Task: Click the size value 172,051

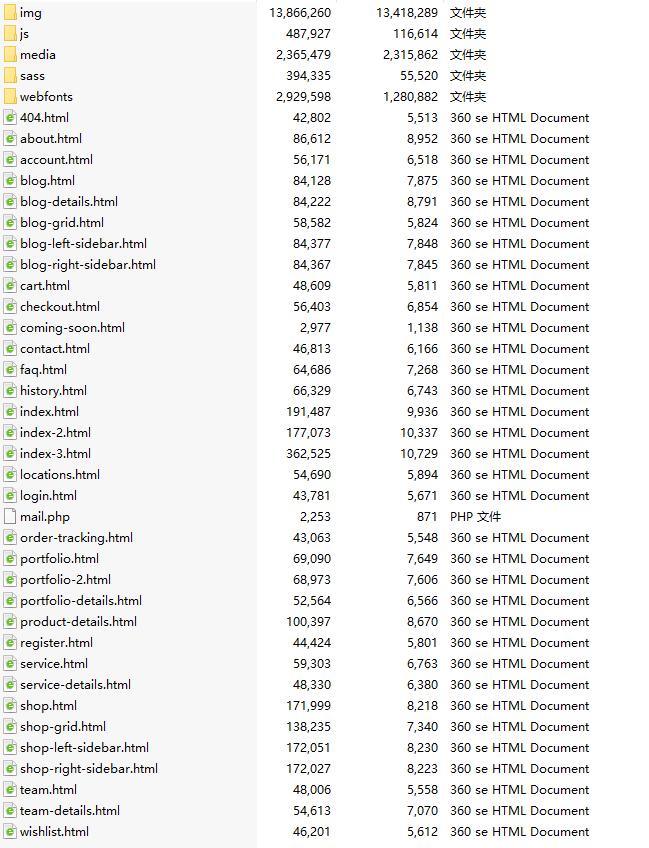Action: click(x=308, y=748)
